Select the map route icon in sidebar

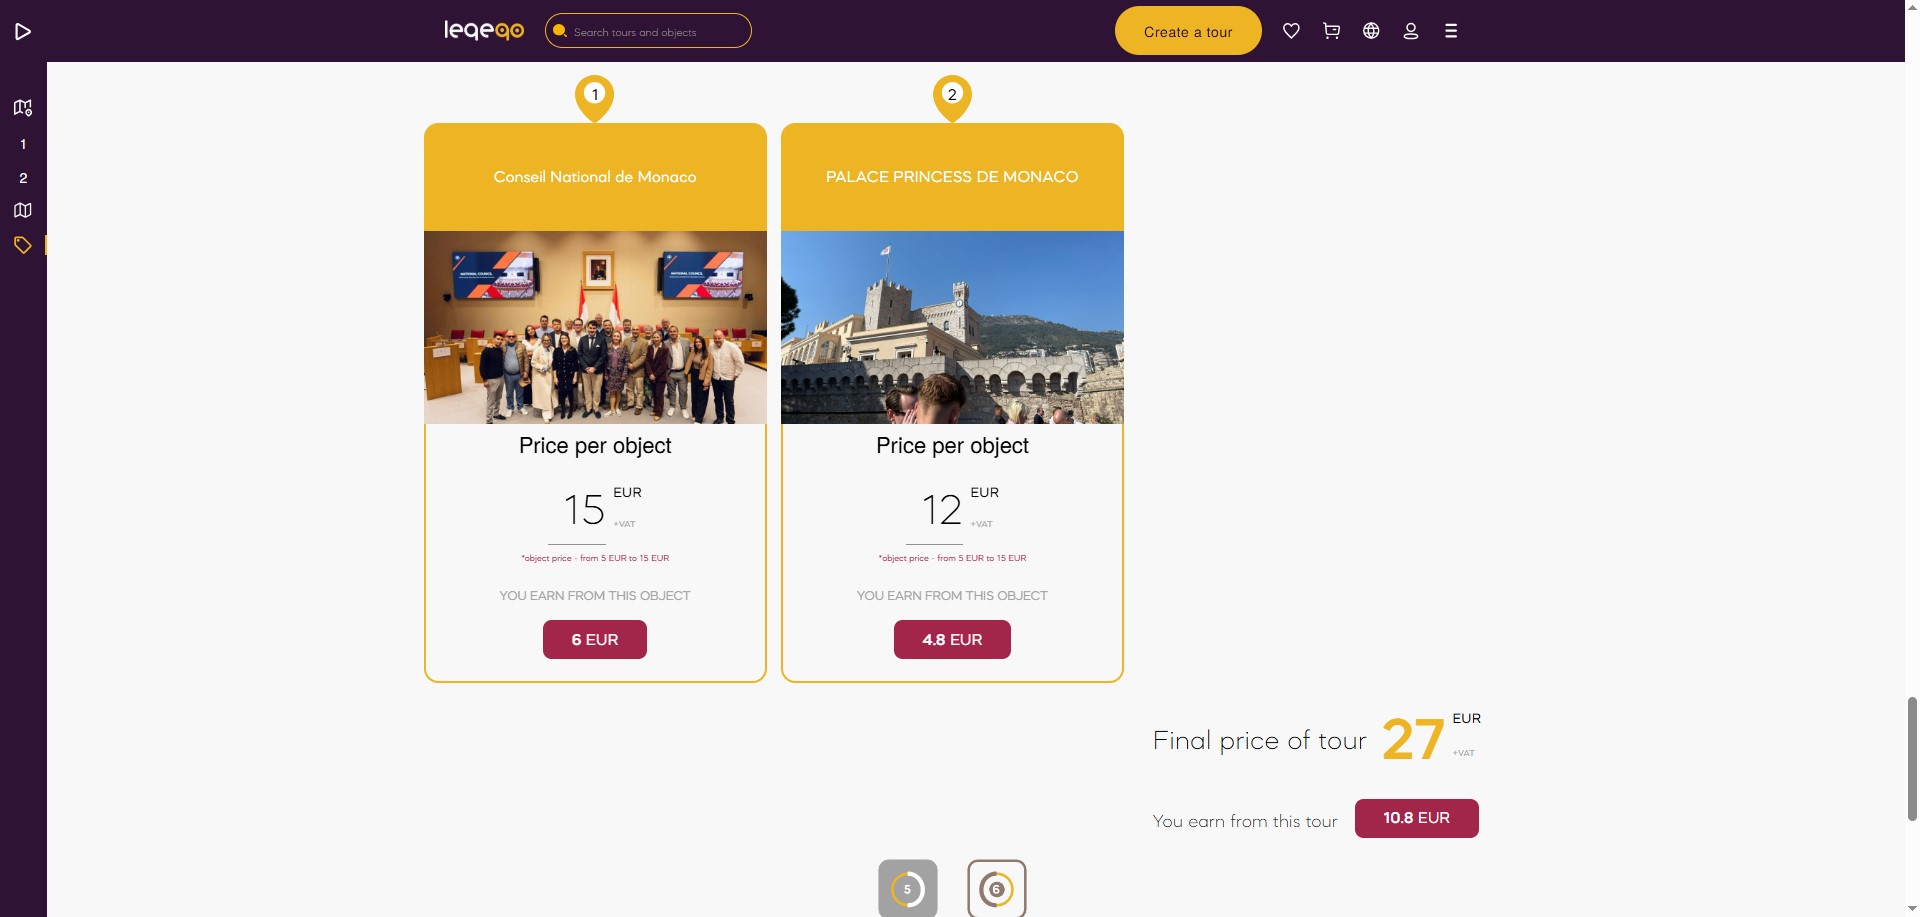[x=23, y=107]
